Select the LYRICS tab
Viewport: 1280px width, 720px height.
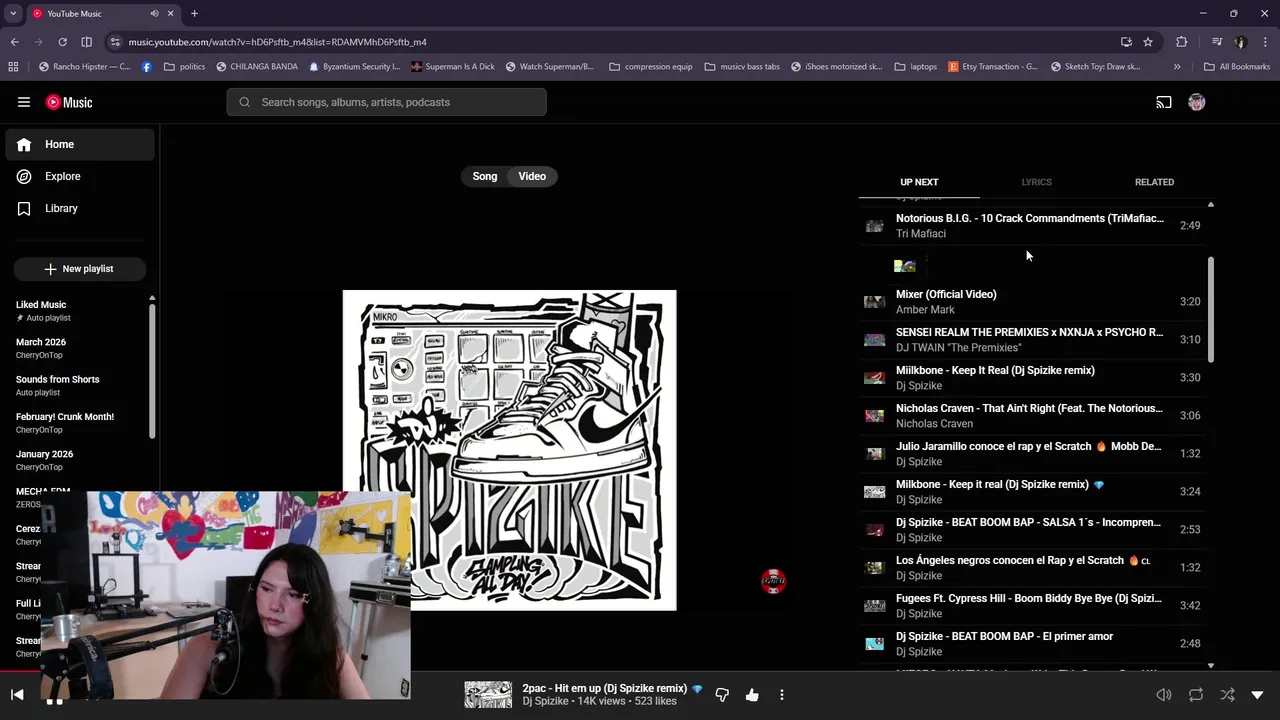pyautogui.click(x=1036, y=182)
